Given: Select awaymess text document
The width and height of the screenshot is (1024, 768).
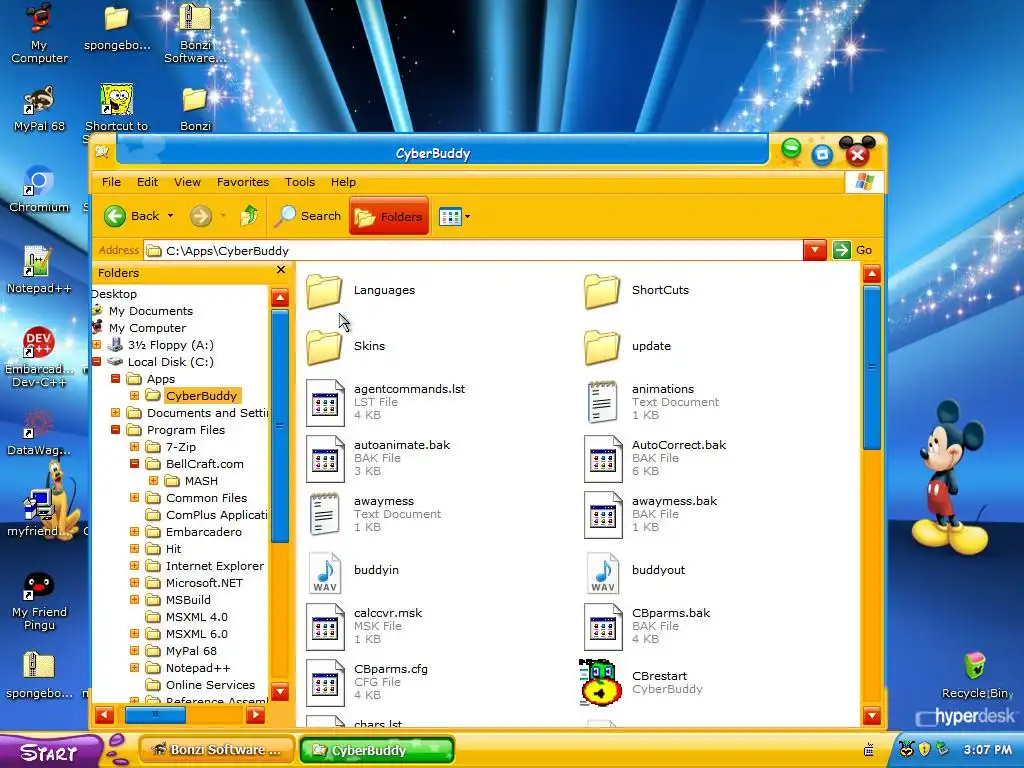Looking at the screenshot, I should coord(374,514).
